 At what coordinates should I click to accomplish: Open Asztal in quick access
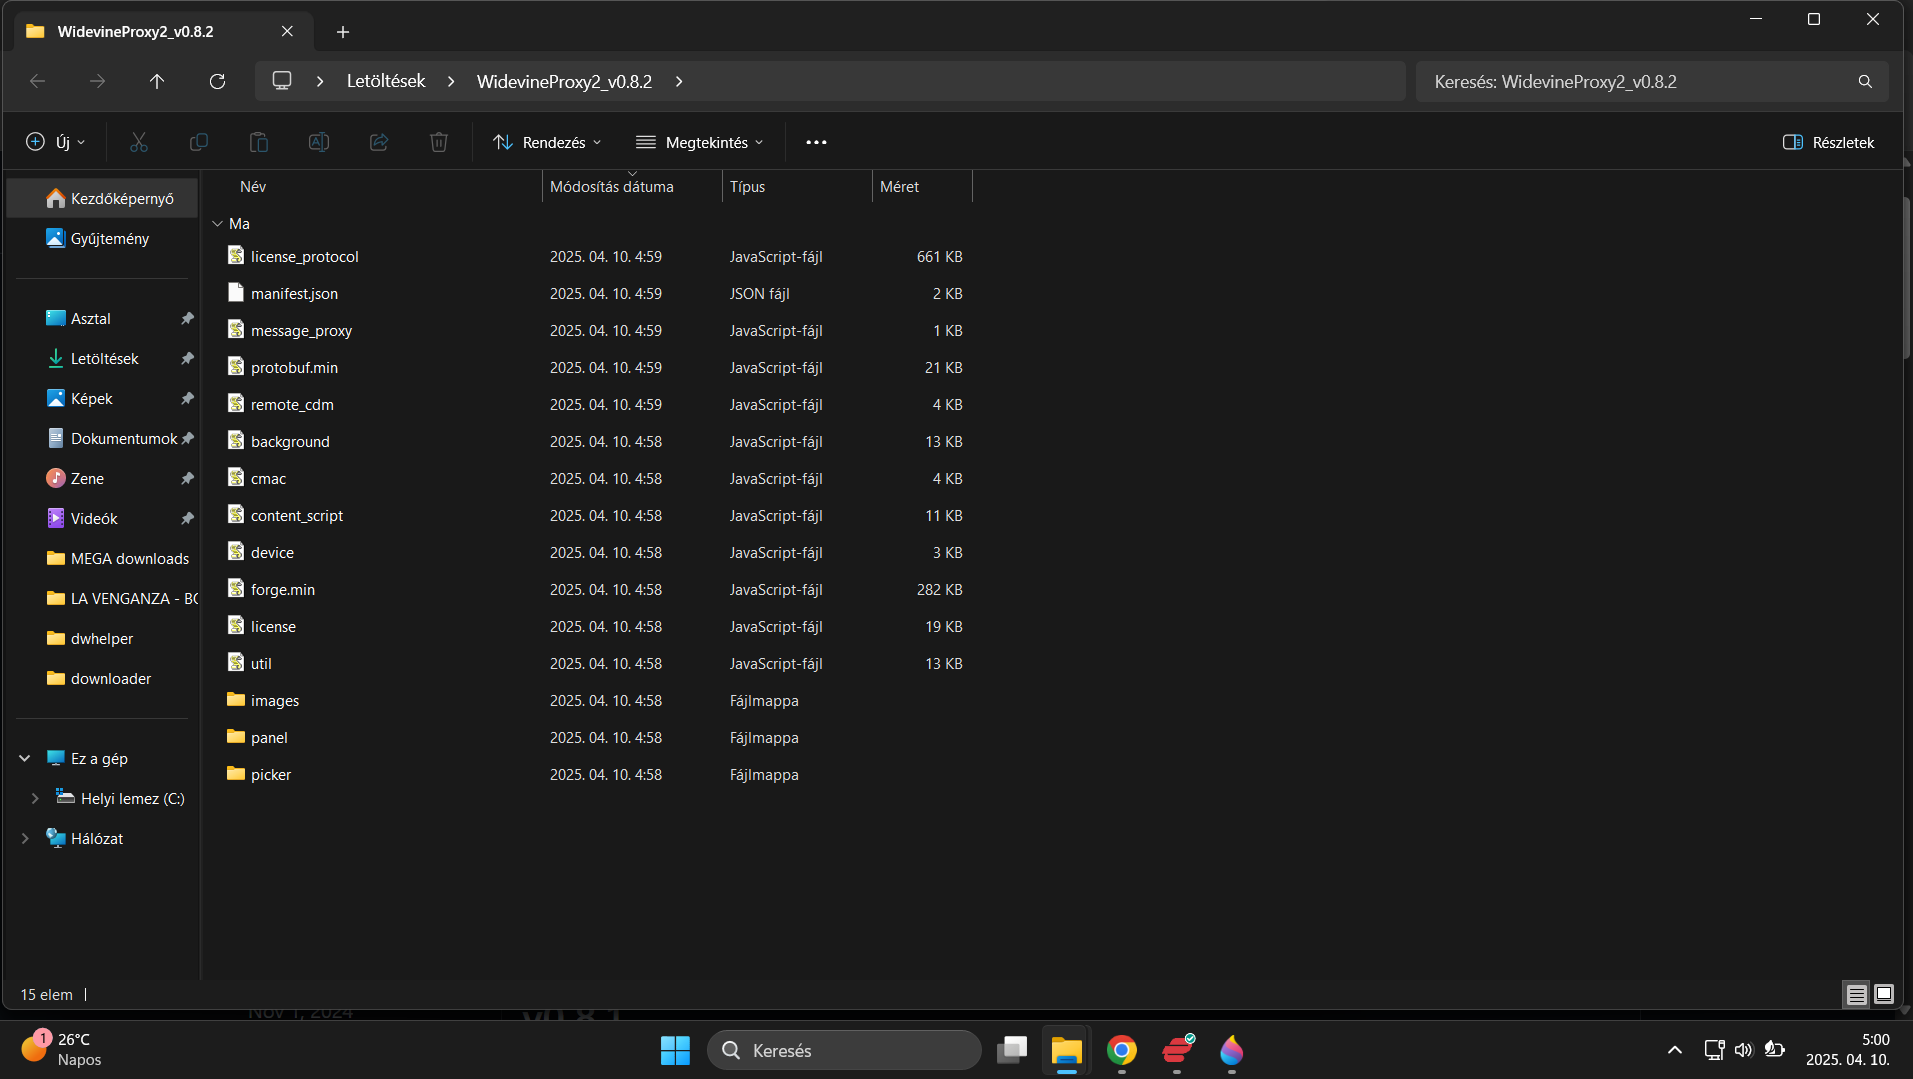point(102,318)
